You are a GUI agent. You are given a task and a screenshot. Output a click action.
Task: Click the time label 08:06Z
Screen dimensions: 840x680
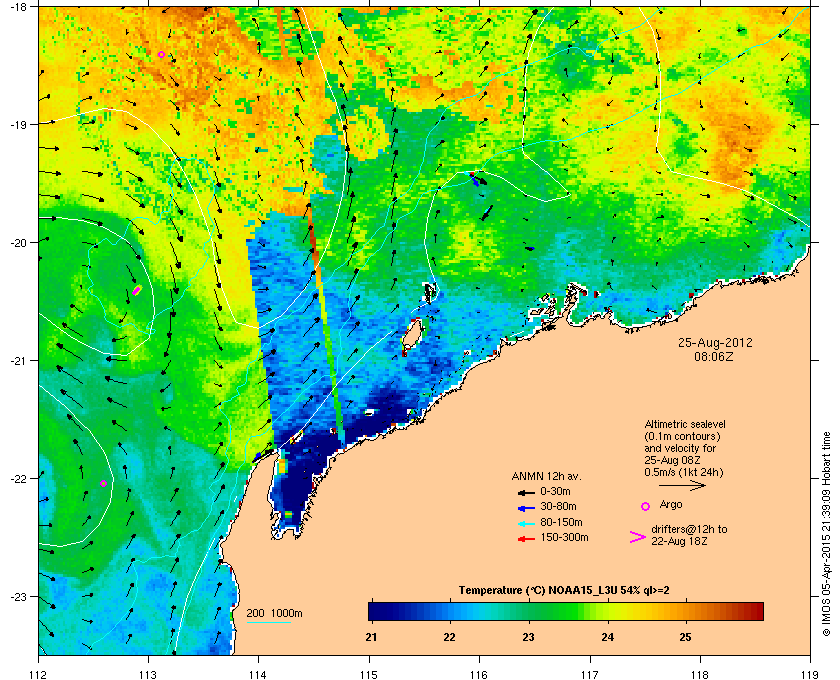(714, 356)
